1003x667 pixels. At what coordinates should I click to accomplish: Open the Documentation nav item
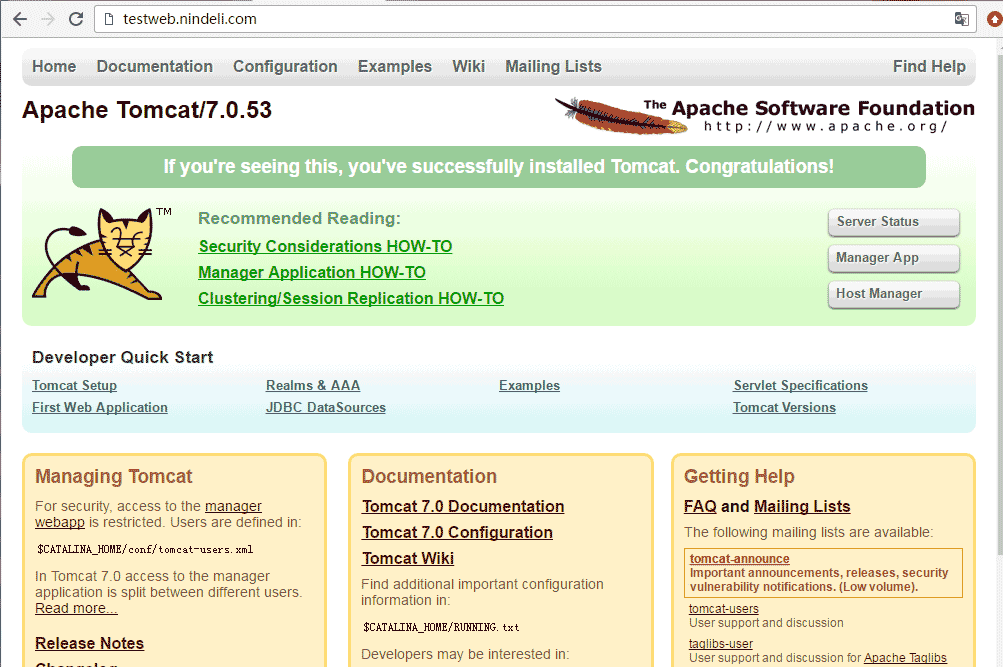point(154,67)
